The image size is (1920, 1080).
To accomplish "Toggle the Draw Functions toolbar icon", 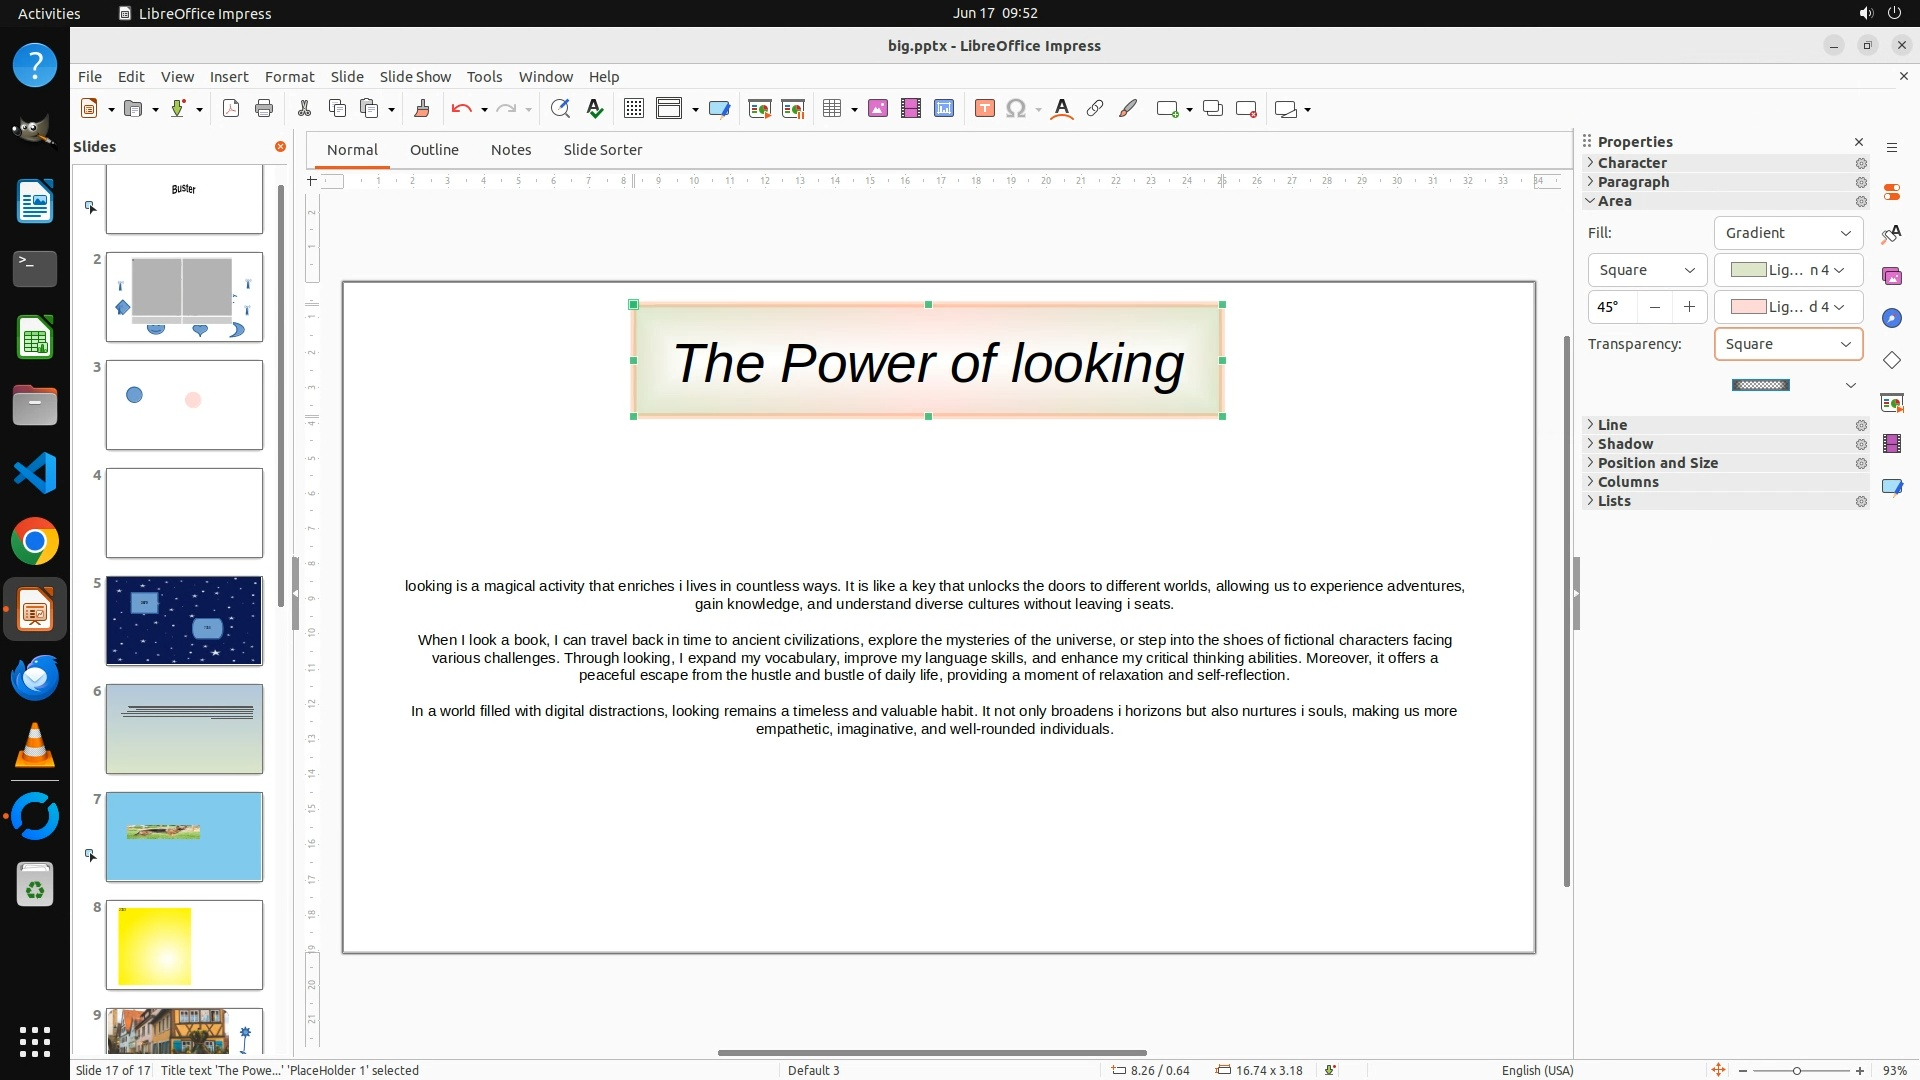I will coord(1128,109).
